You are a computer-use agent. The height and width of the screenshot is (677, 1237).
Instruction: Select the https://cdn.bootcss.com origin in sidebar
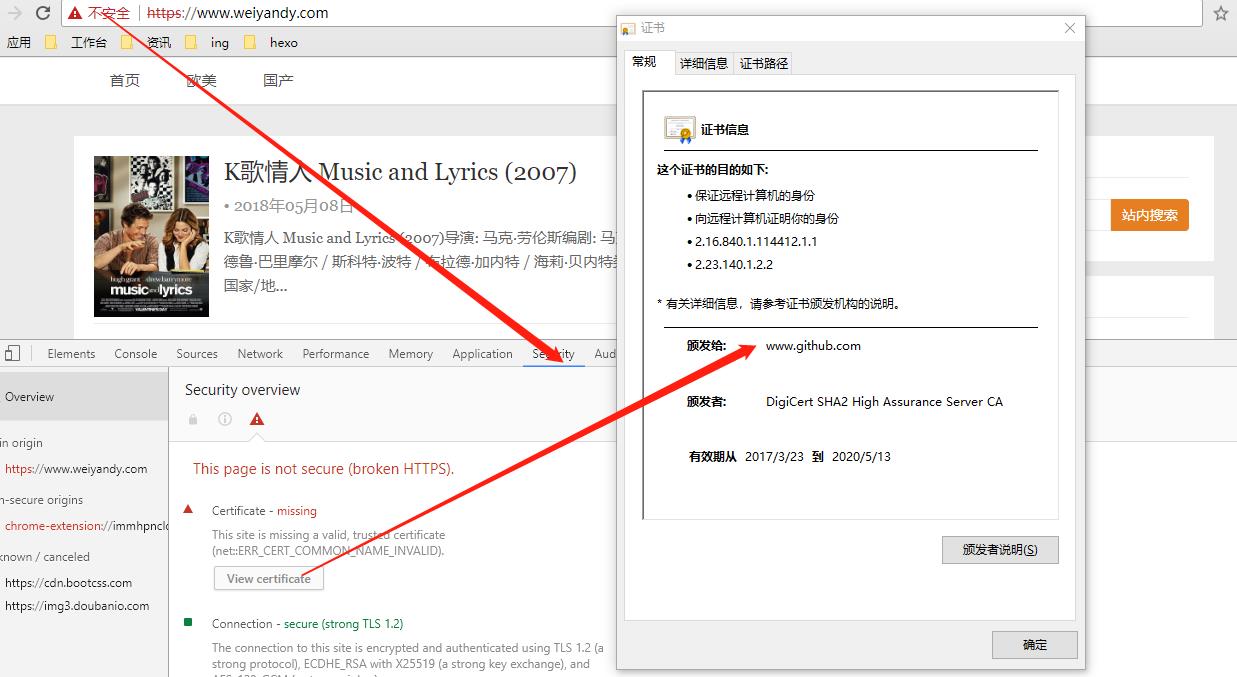68,583
